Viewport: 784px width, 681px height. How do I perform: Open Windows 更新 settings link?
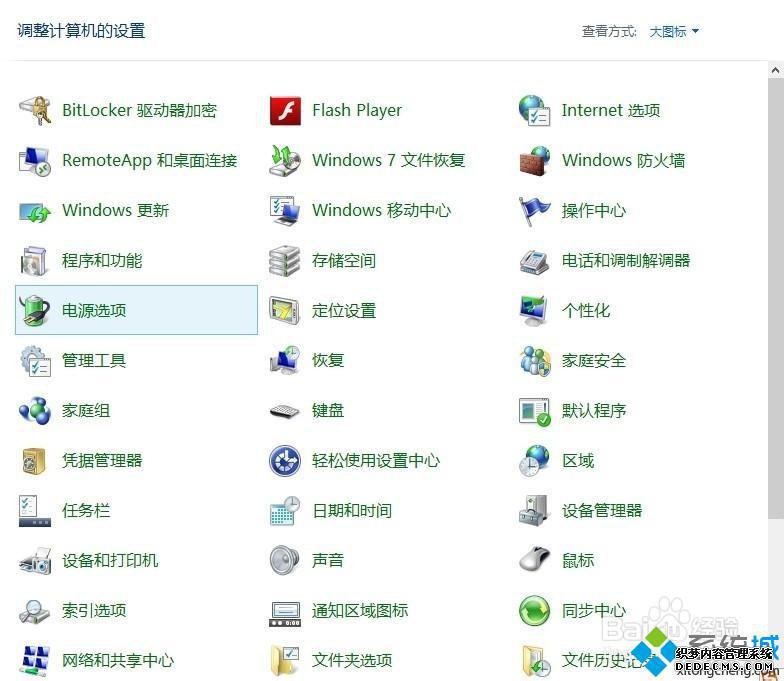coord(115,210)
